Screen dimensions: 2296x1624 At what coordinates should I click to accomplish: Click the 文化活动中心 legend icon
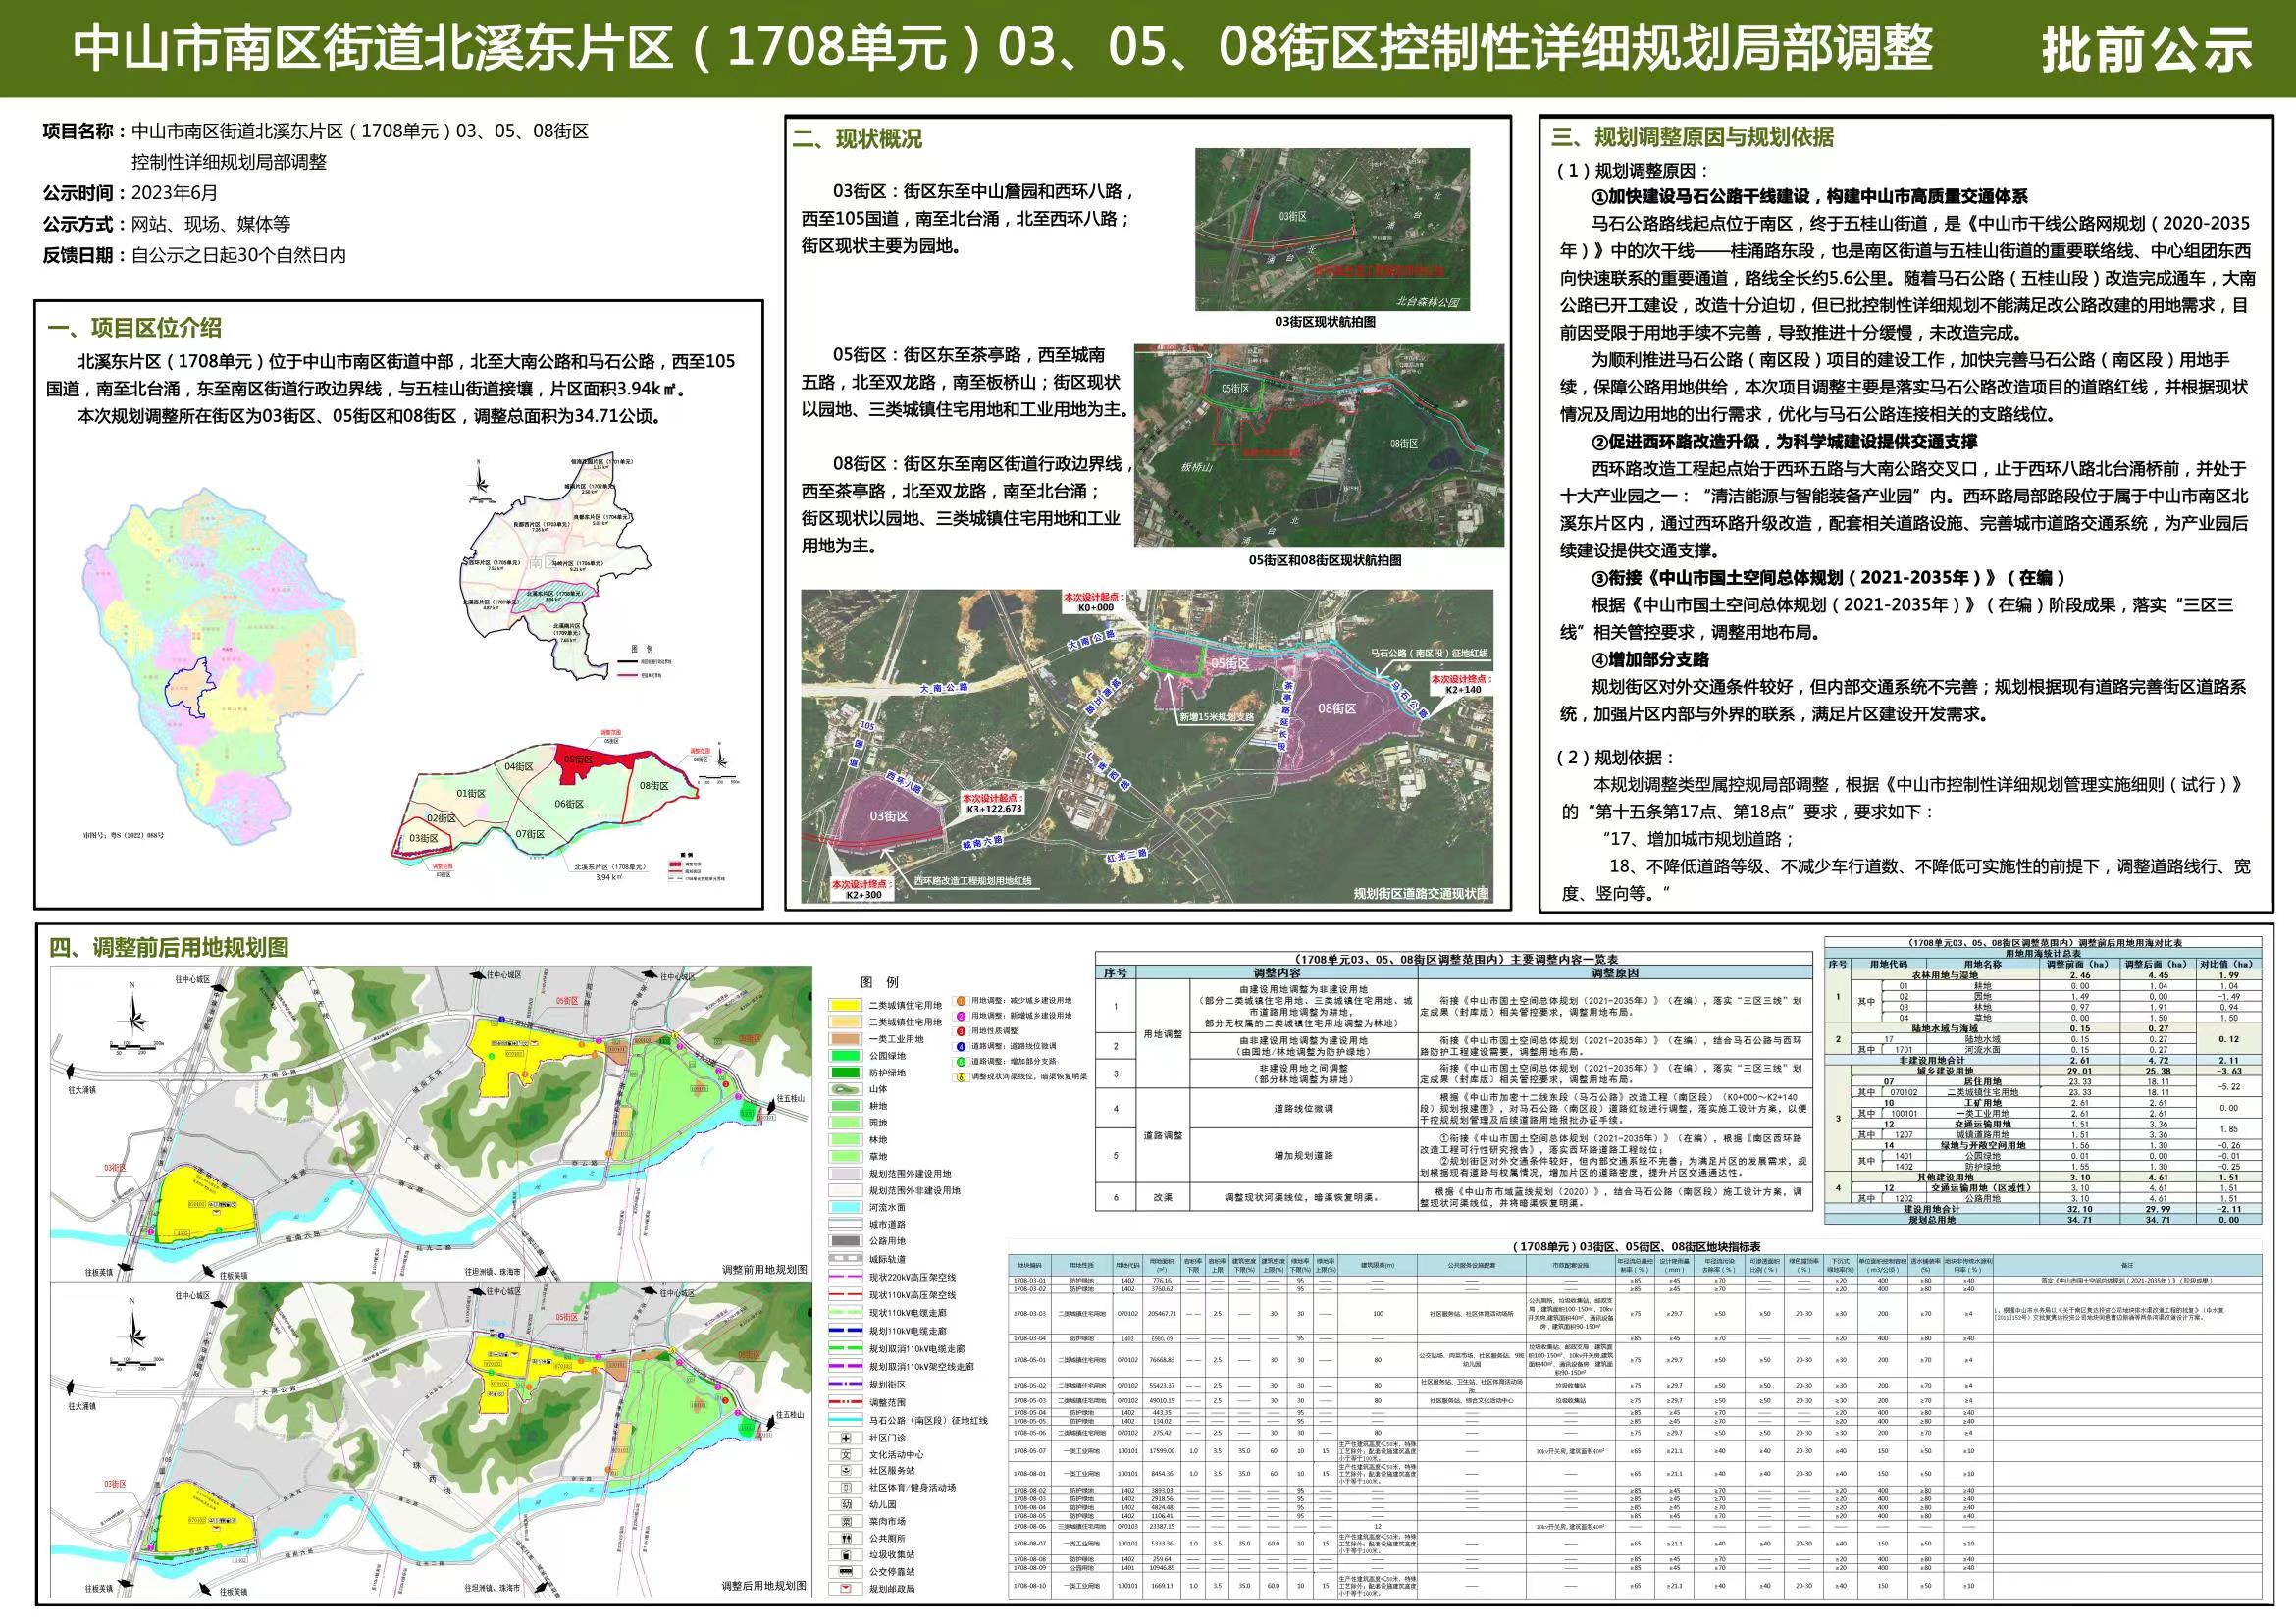[x=846, y=1455]
